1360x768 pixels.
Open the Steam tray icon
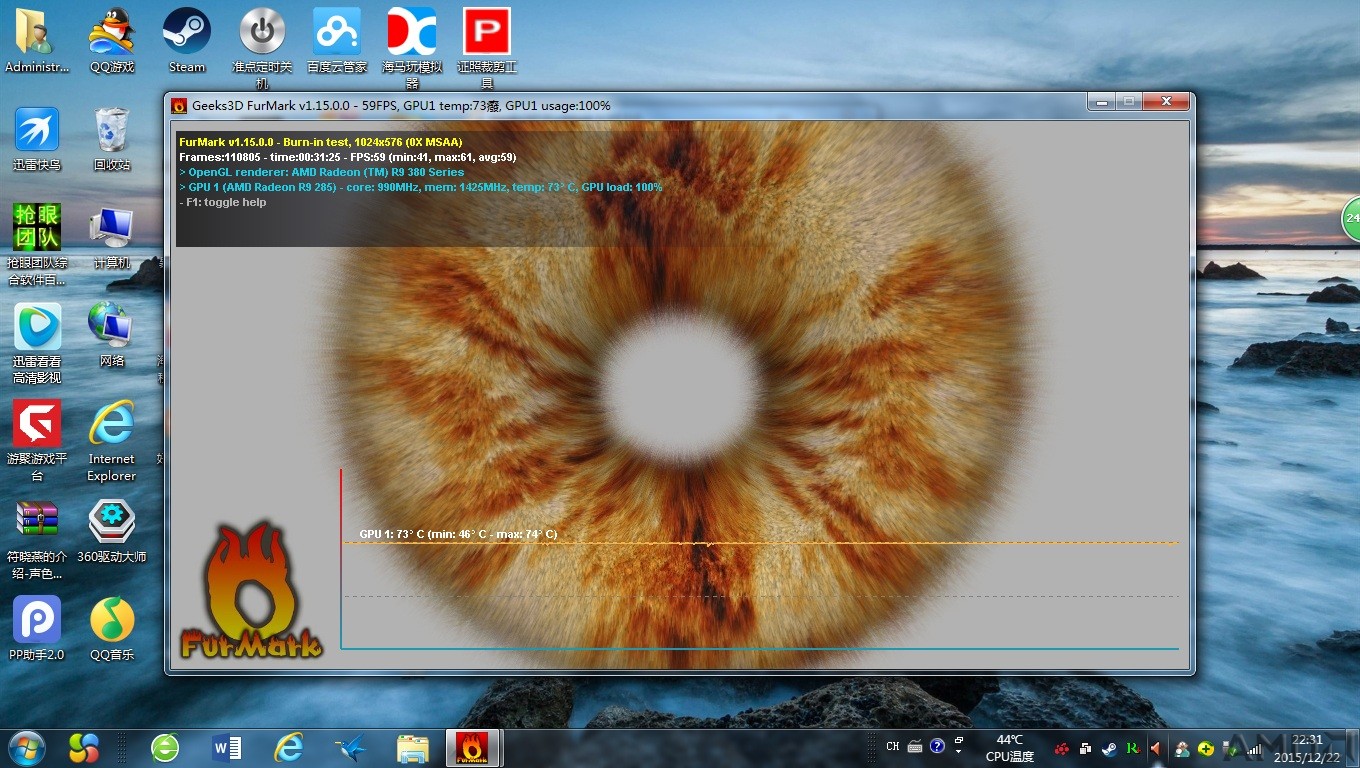point(1109,748)
